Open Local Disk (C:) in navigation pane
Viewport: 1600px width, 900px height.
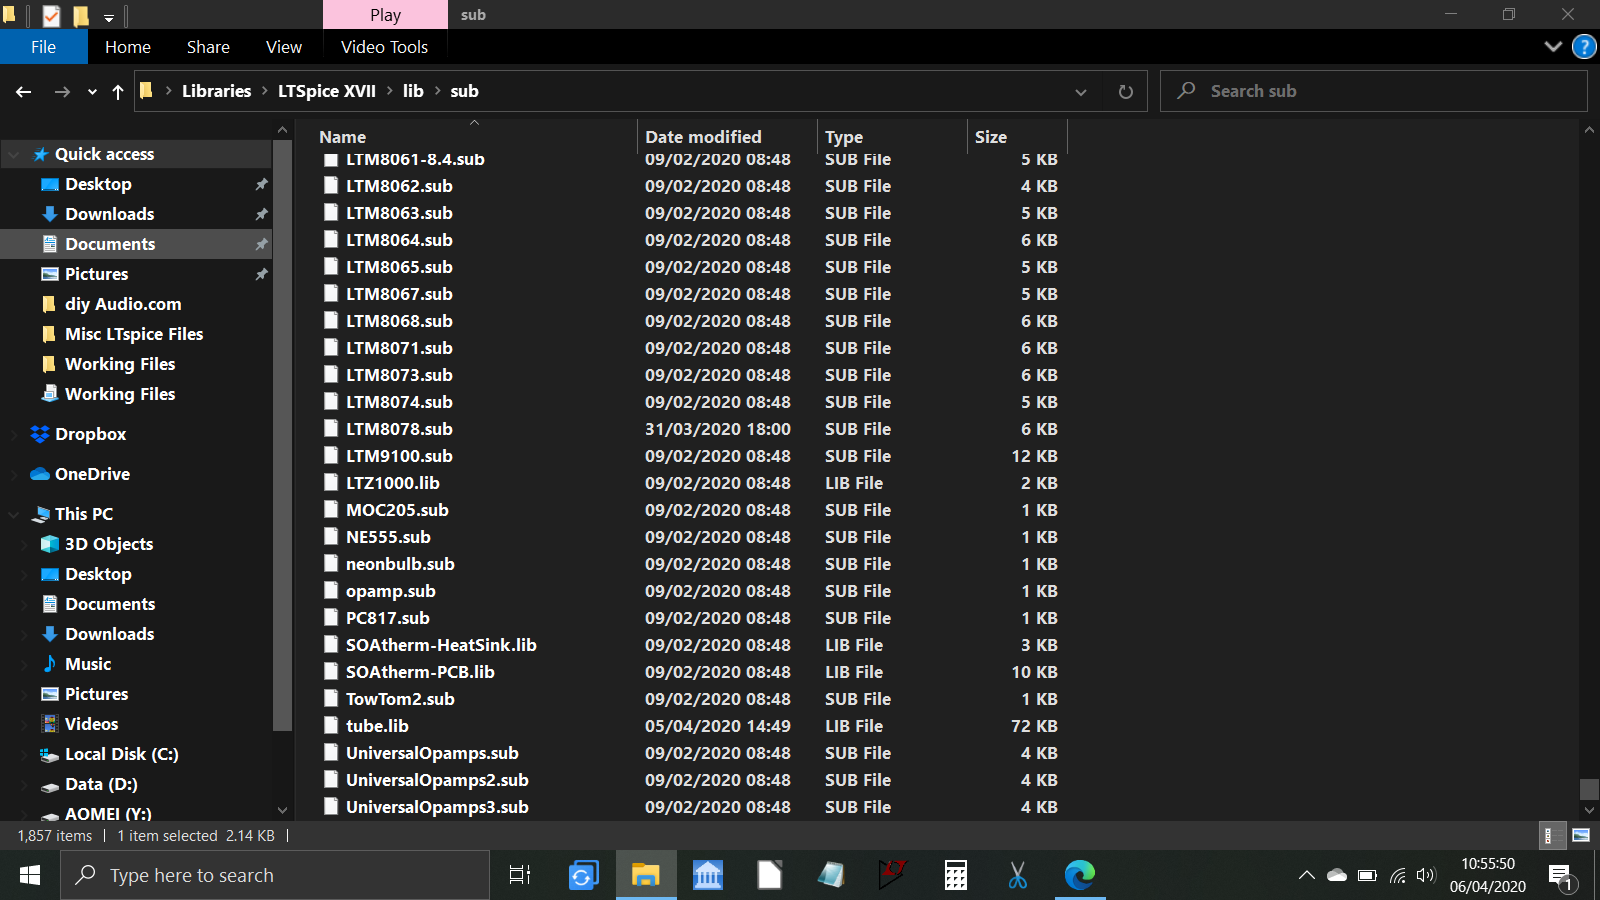121,754
